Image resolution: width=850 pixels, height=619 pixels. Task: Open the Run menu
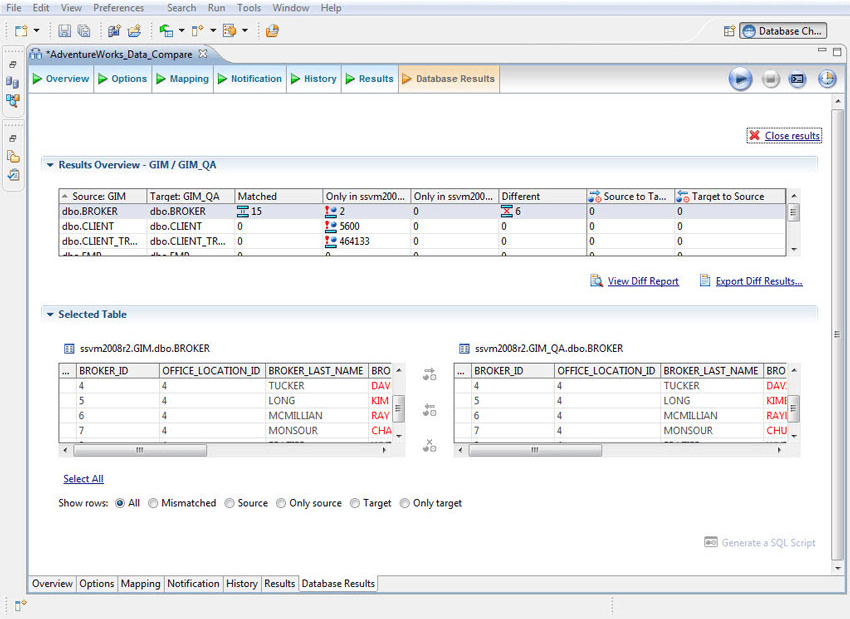[216, 8]
